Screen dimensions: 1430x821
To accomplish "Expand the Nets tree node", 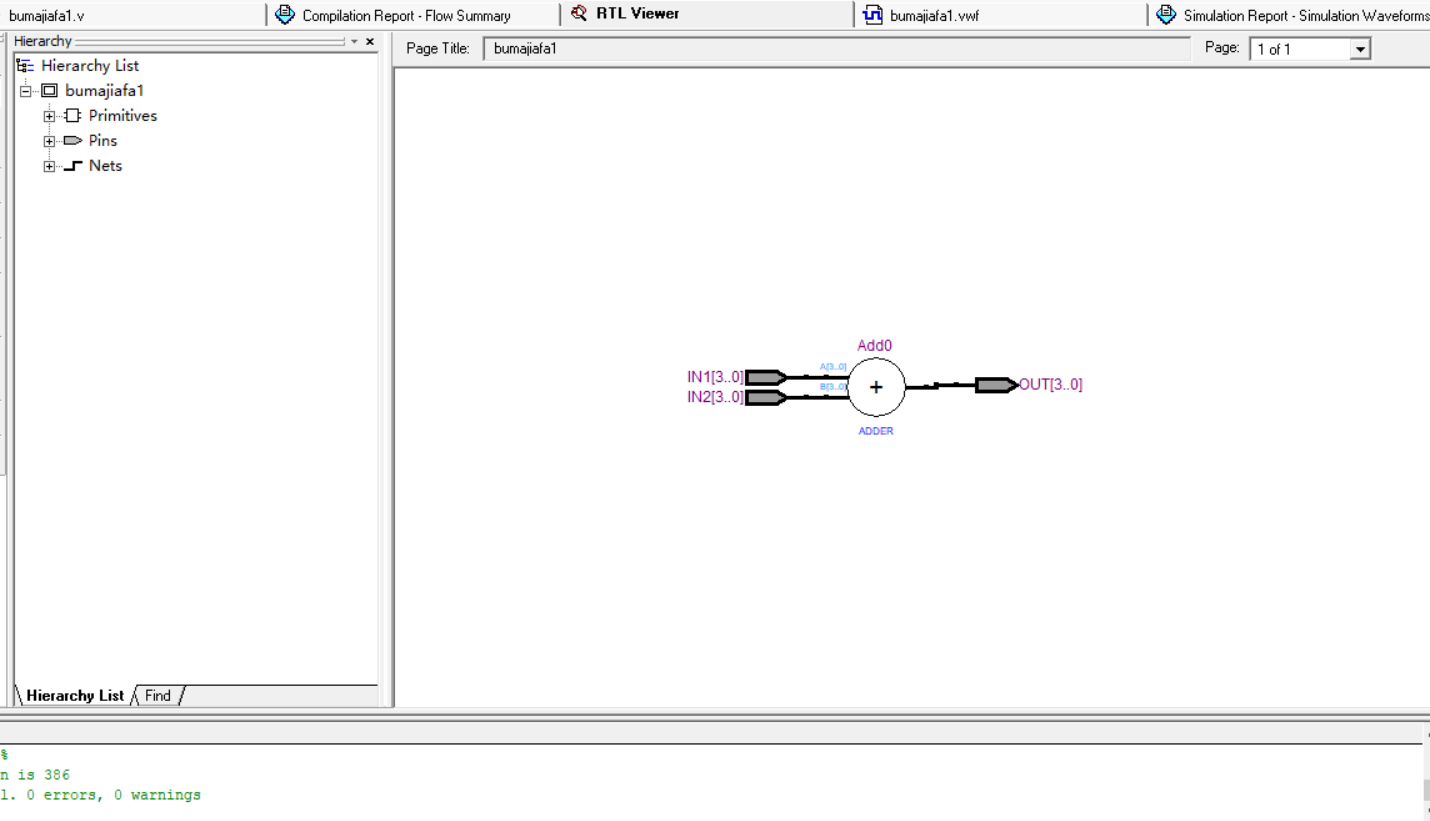I will [49, 166].
